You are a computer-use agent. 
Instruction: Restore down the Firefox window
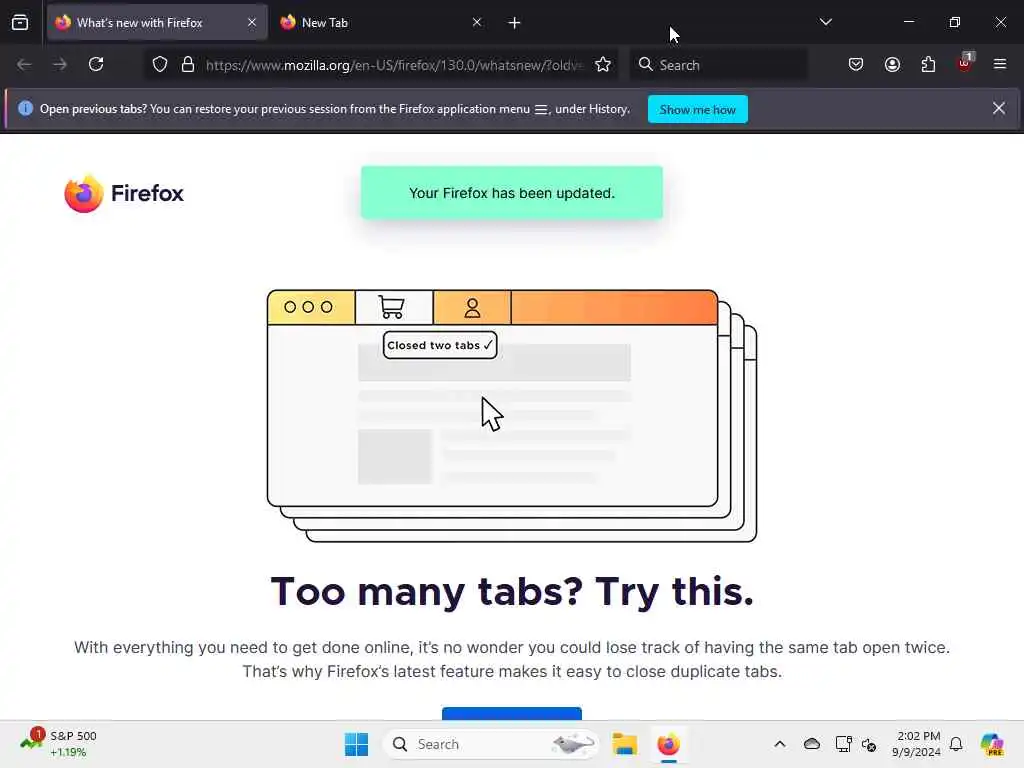[955, 22]
